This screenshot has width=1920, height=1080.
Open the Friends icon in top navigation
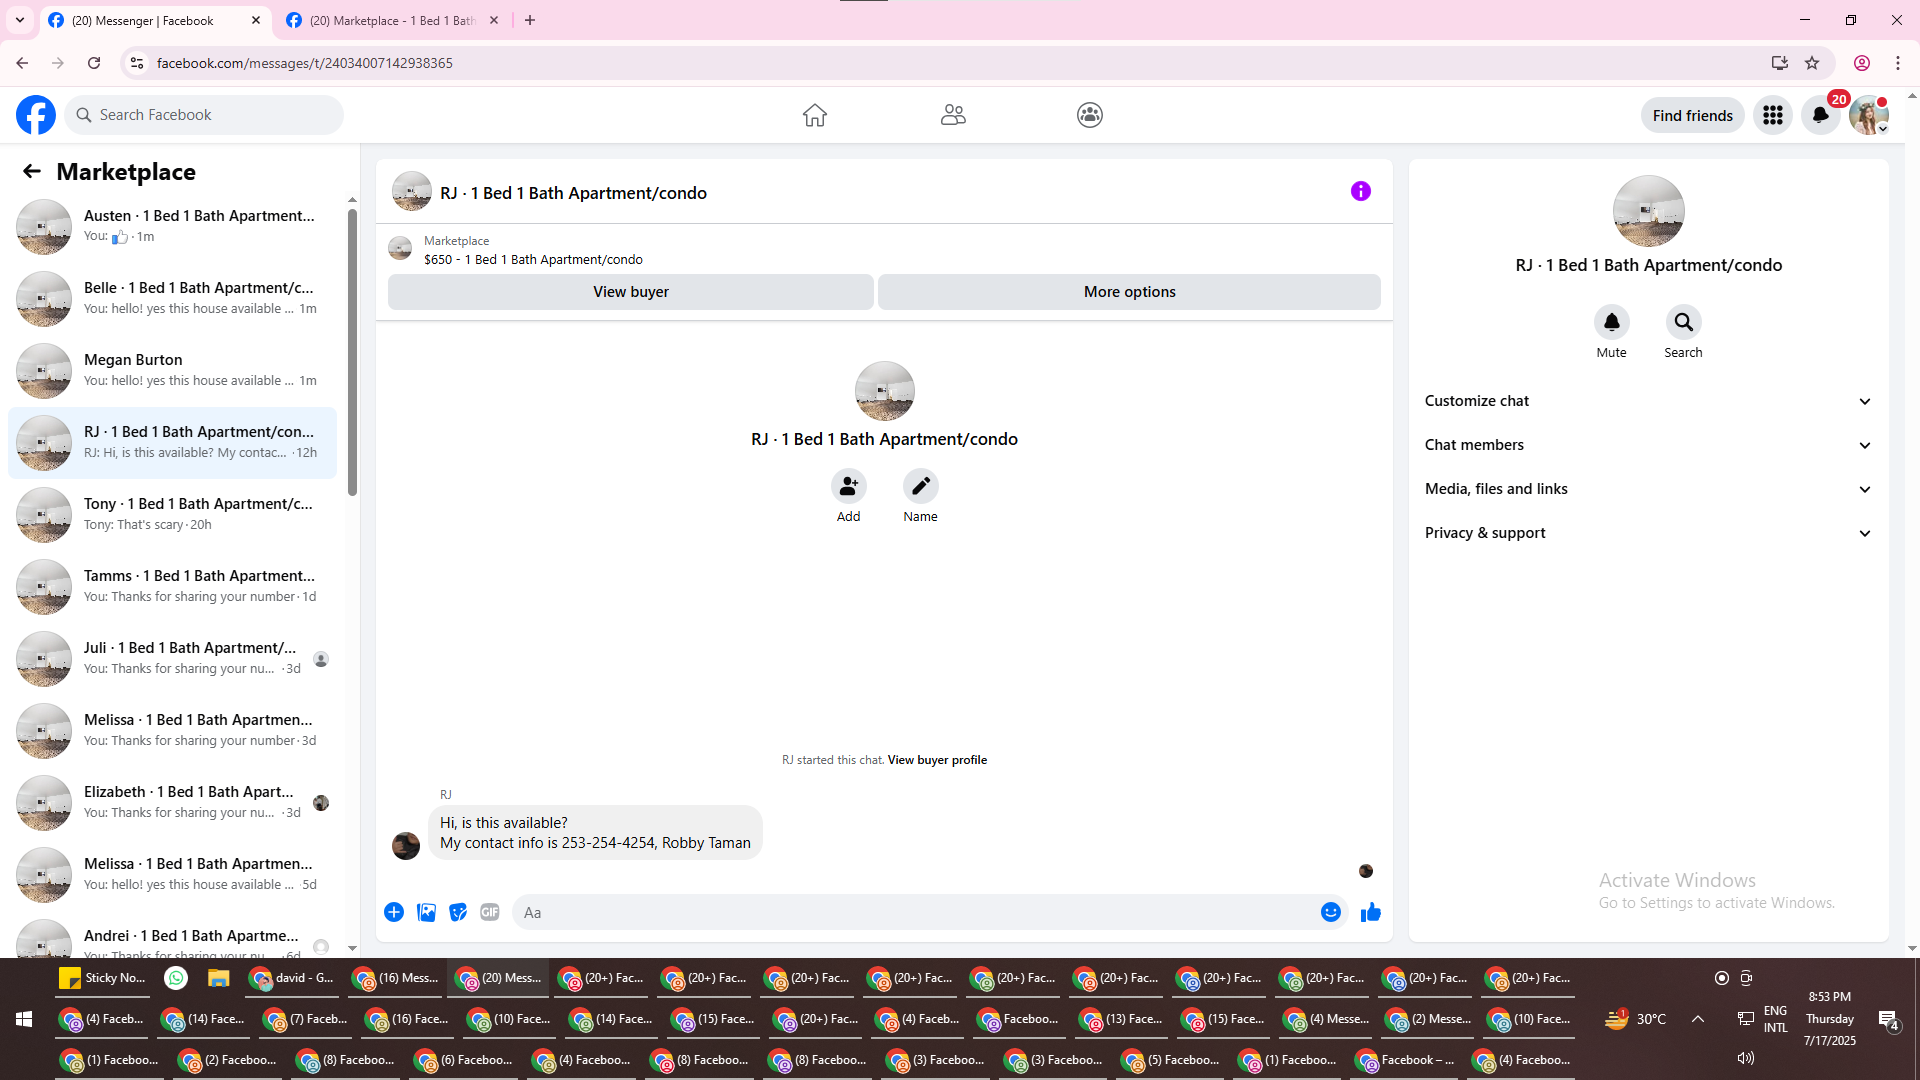pos(953,115)
